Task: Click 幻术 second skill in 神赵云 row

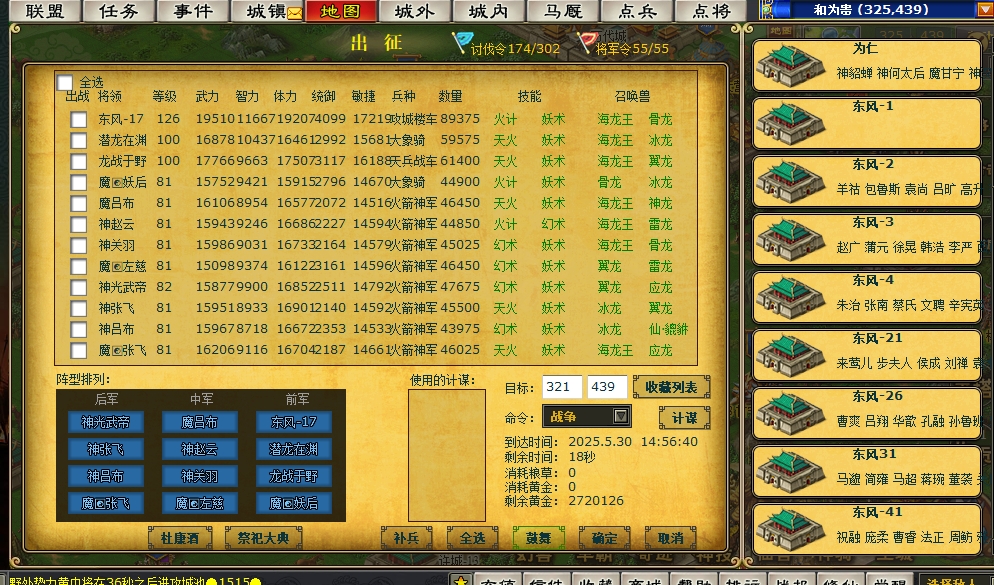Action: [553, 224]
